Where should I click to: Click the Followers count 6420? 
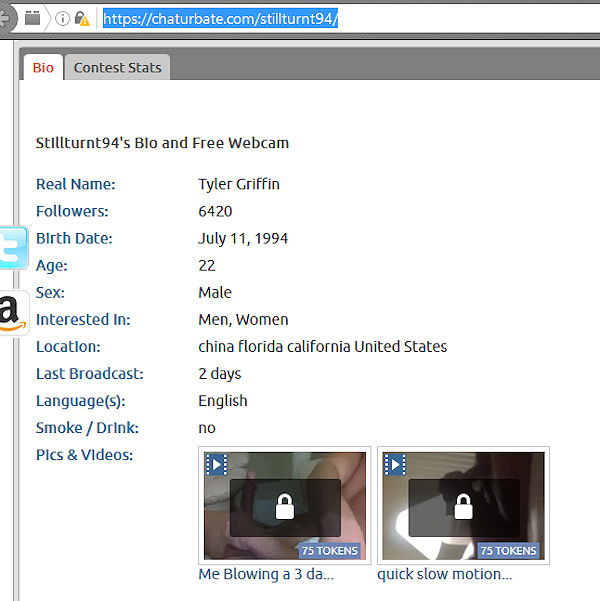point(215,211)
